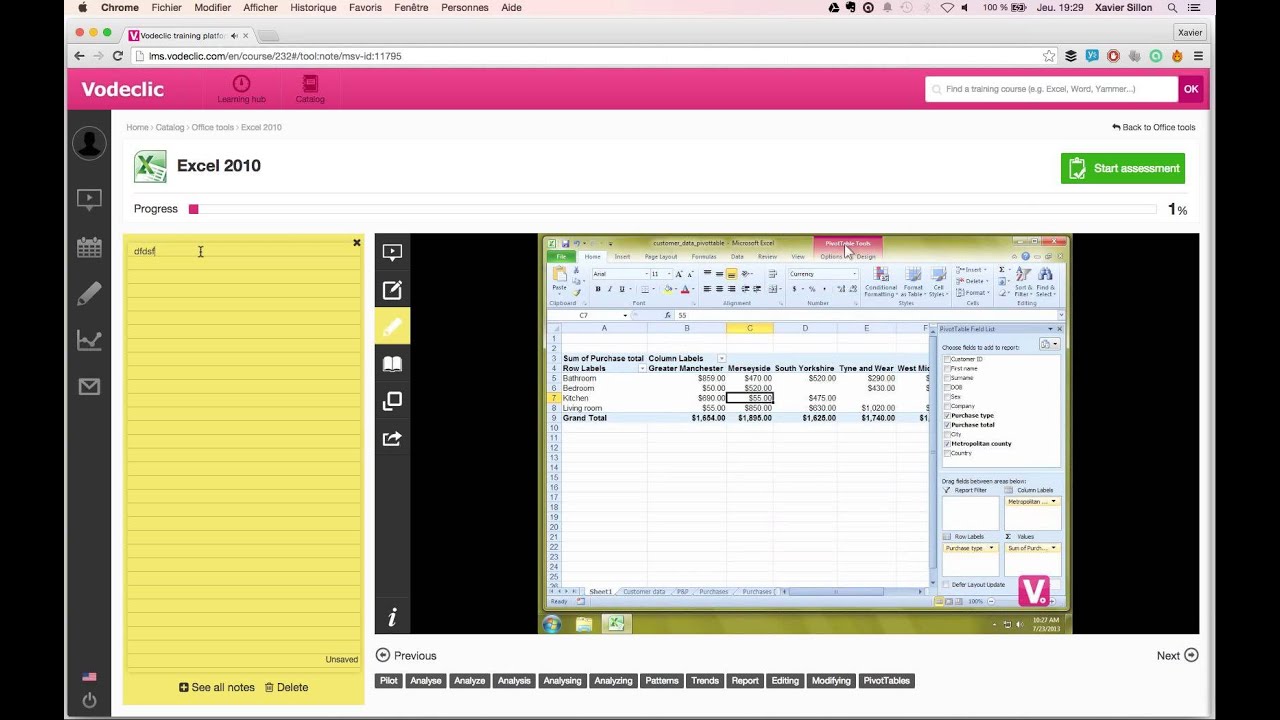Click the US flag language icon
This screenshot has width=1280, height=720.
tap(89, 677)
